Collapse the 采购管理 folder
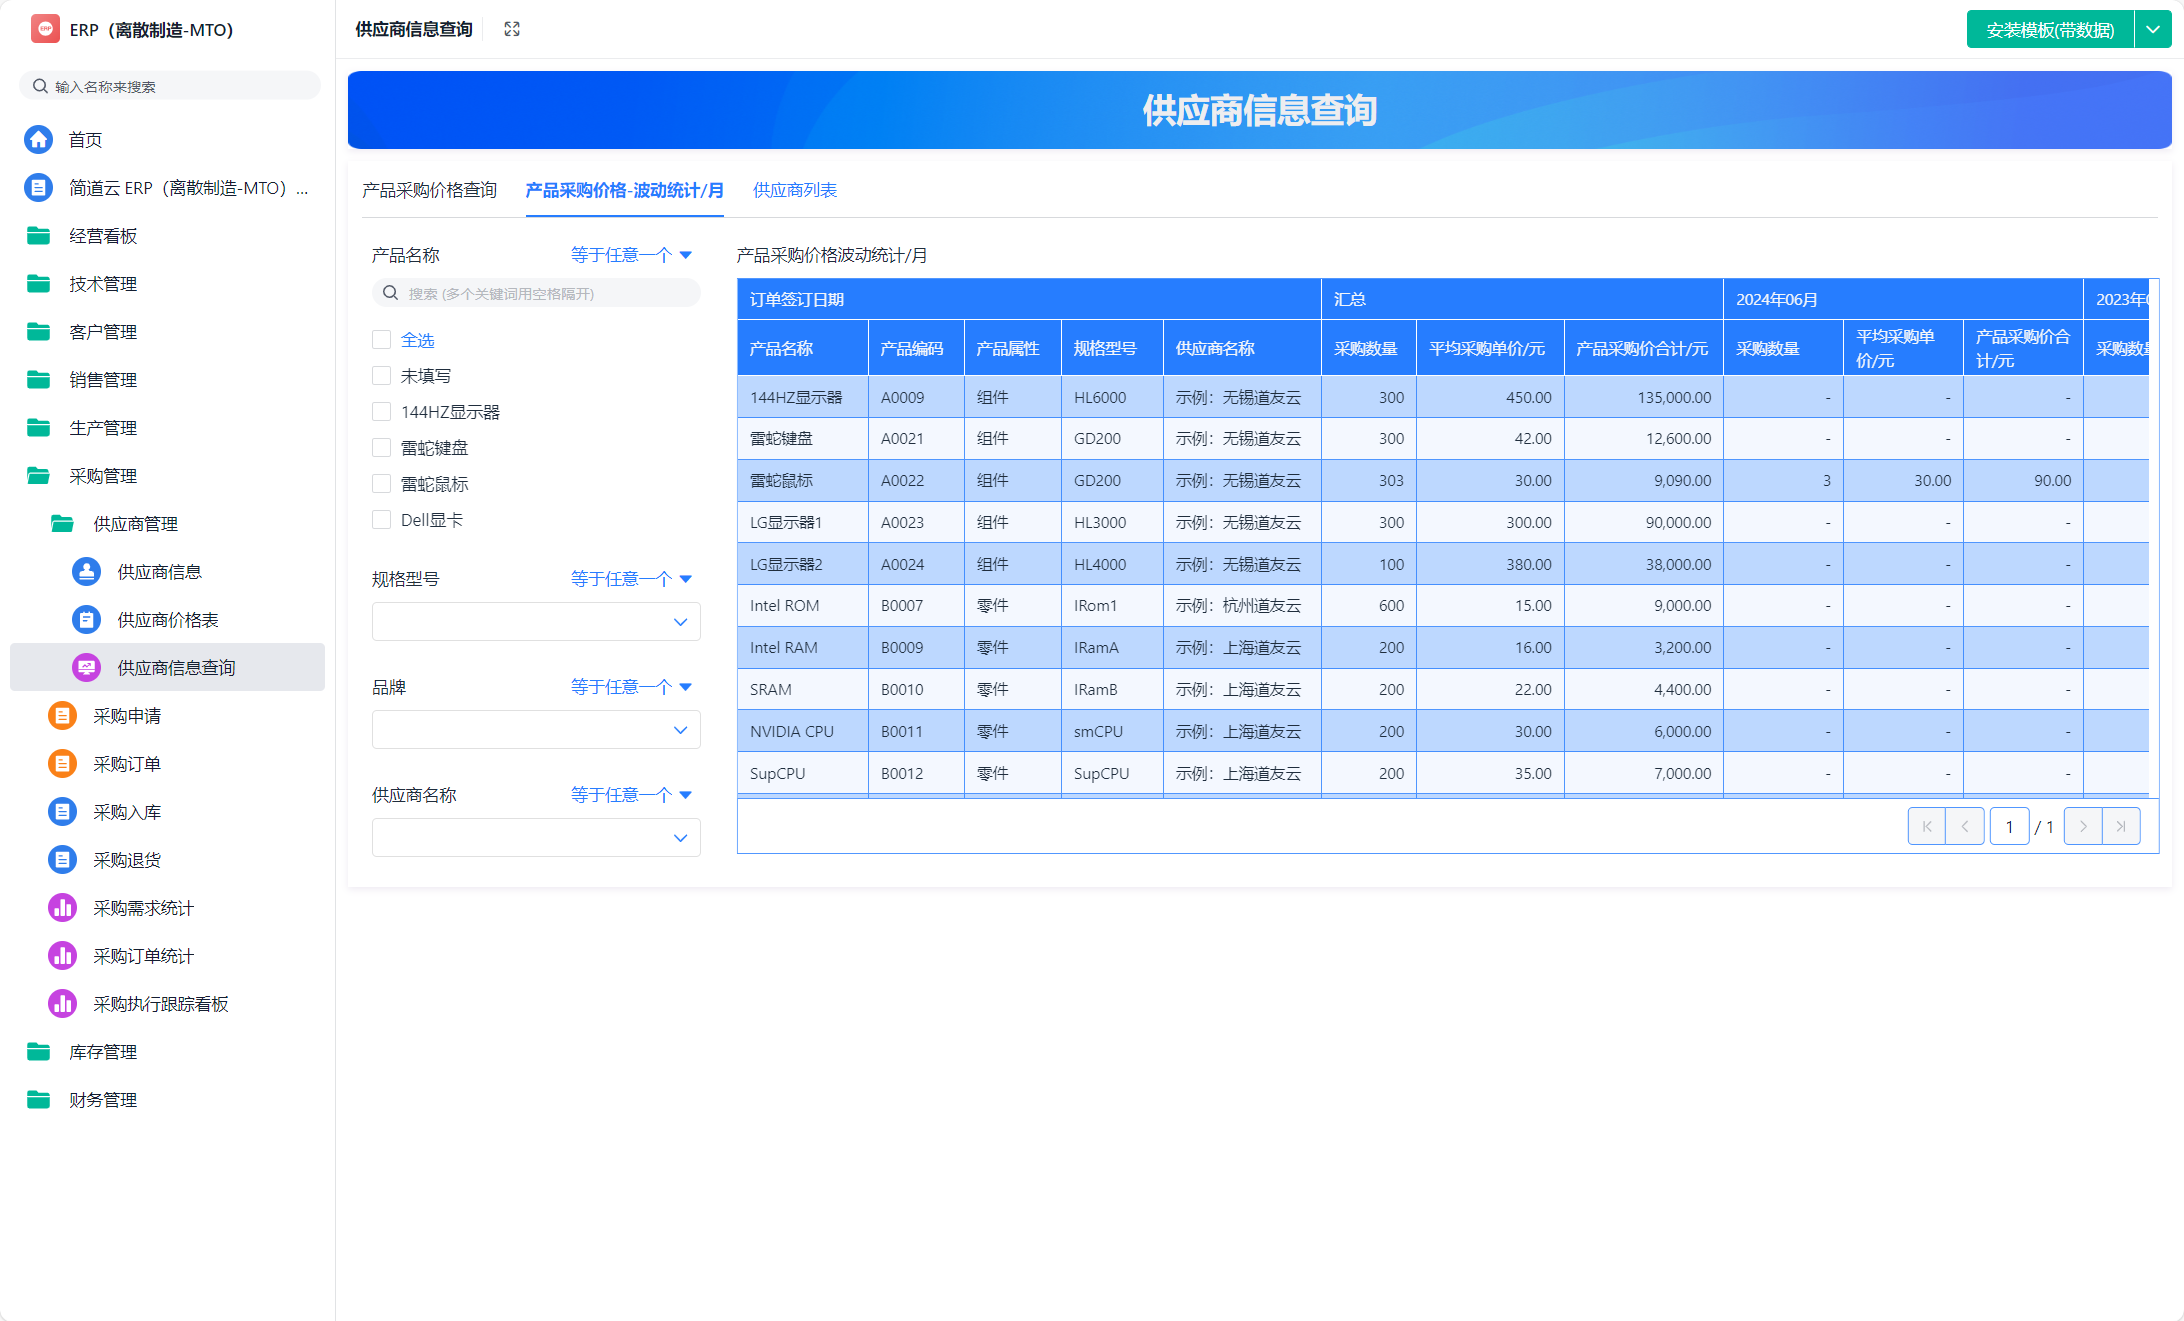The image size is (2184, 1321). (102, 476)
